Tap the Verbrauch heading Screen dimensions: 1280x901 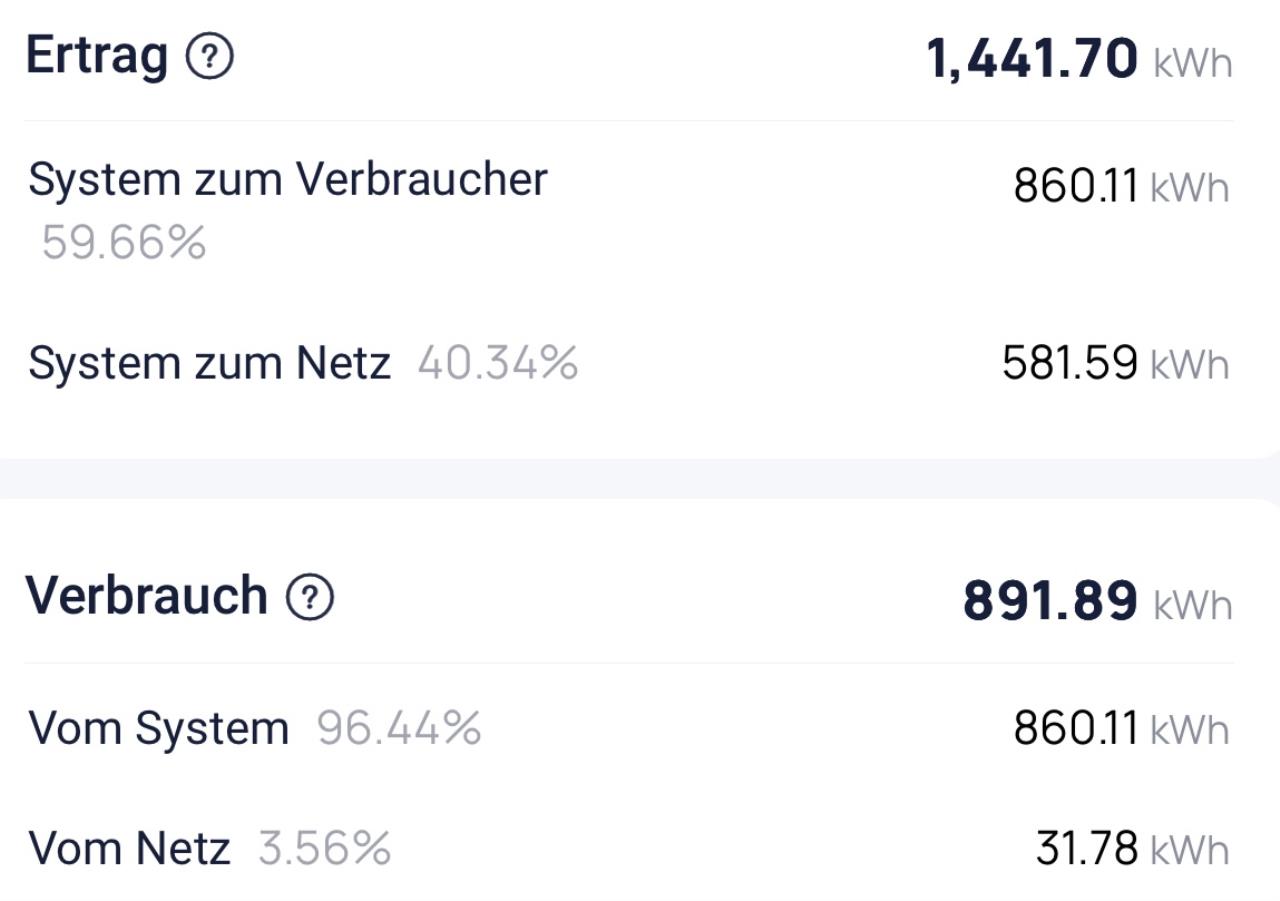point(147,596)
